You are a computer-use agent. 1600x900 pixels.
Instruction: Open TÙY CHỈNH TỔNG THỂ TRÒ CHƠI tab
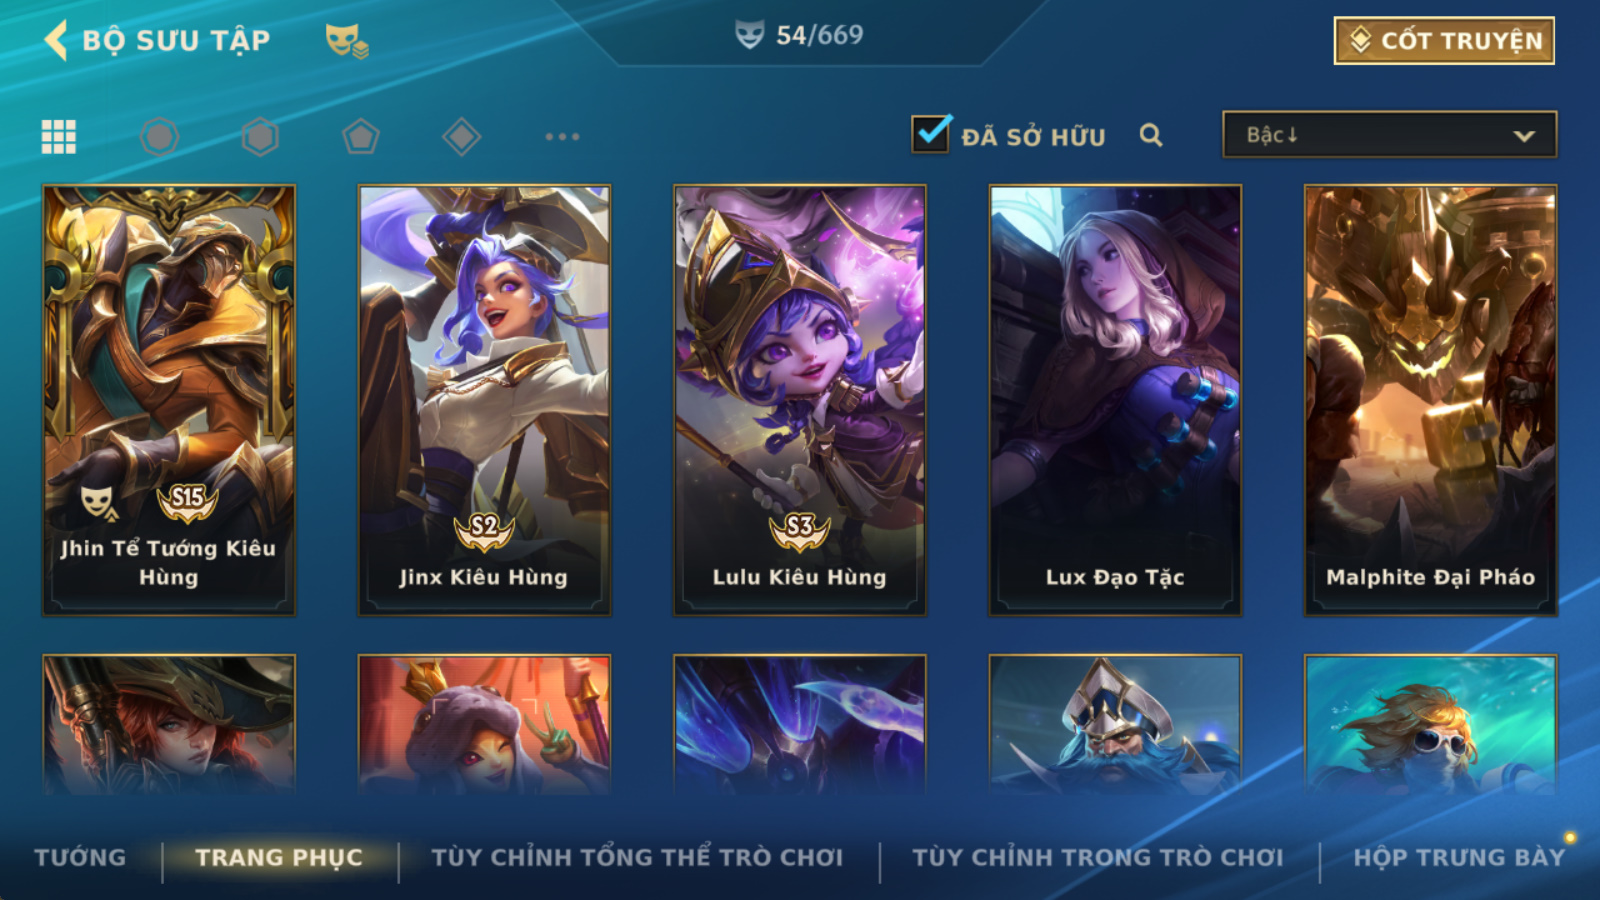pos(637,857)
